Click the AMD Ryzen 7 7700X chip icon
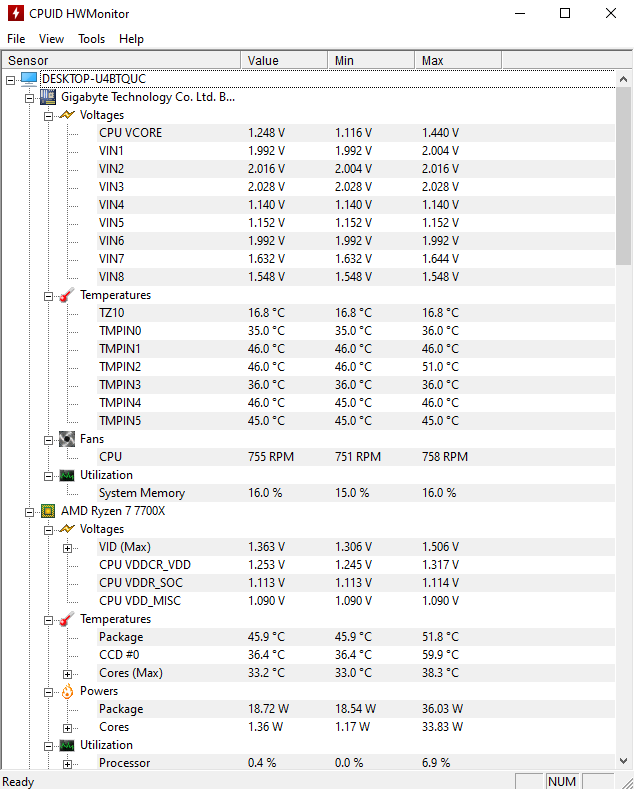Screen dimensions: 634x789 [48, 511]
